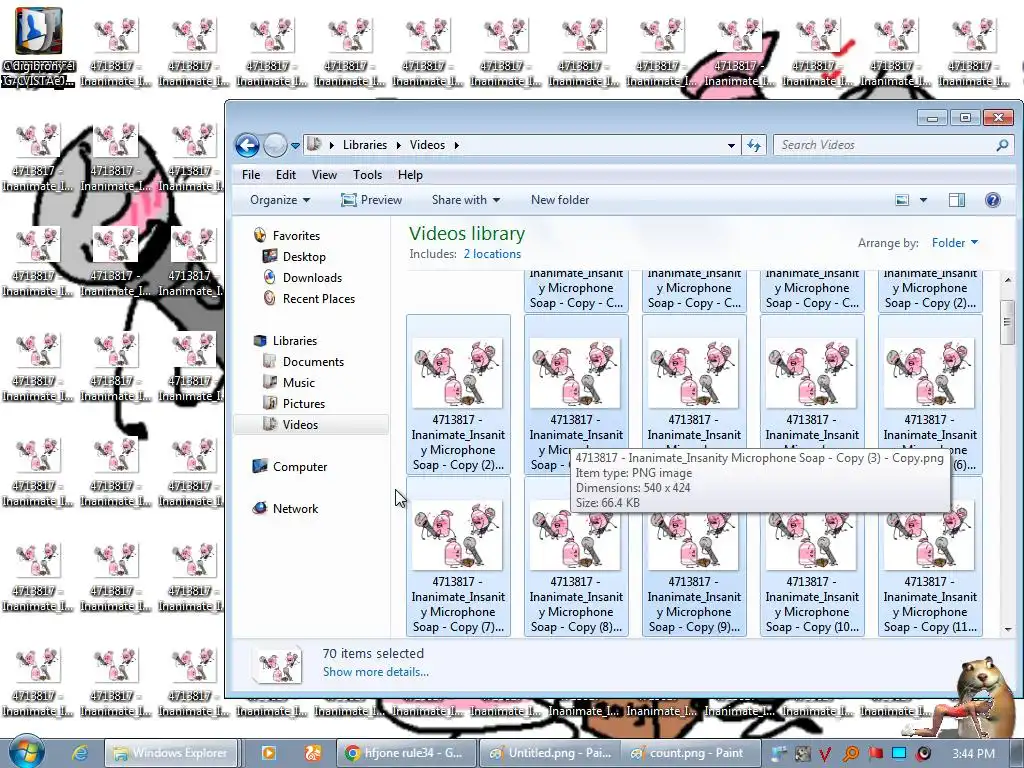Screen dimensions: 1024x768
Task: Toggle the preview pane icon
Action: coord(957,200)
